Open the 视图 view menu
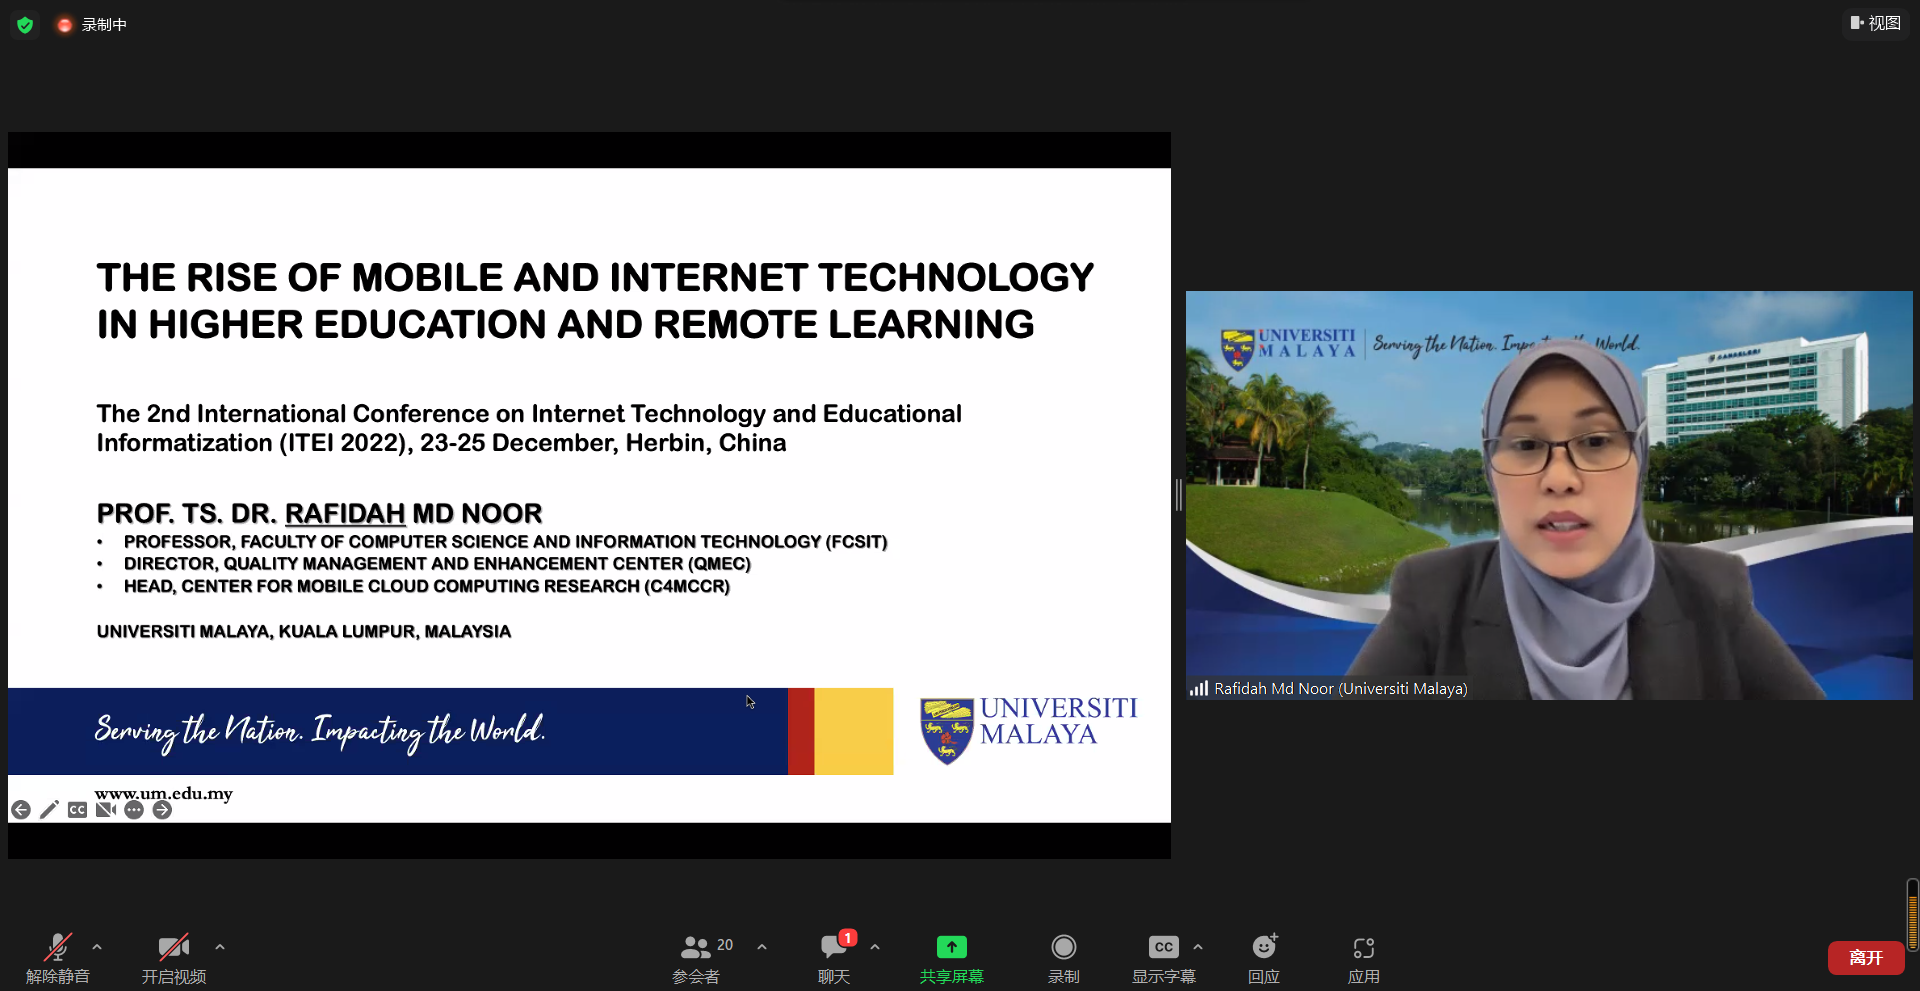This screenshot has height=991, width=1920. pyautogui.click(x=1875, y=23)
